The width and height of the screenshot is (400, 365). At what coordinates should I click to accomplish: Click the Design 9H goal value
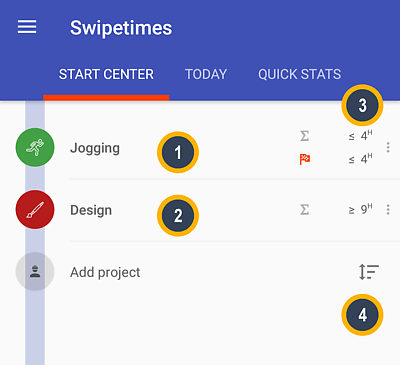pyautogui.click(x=361, y=209)
